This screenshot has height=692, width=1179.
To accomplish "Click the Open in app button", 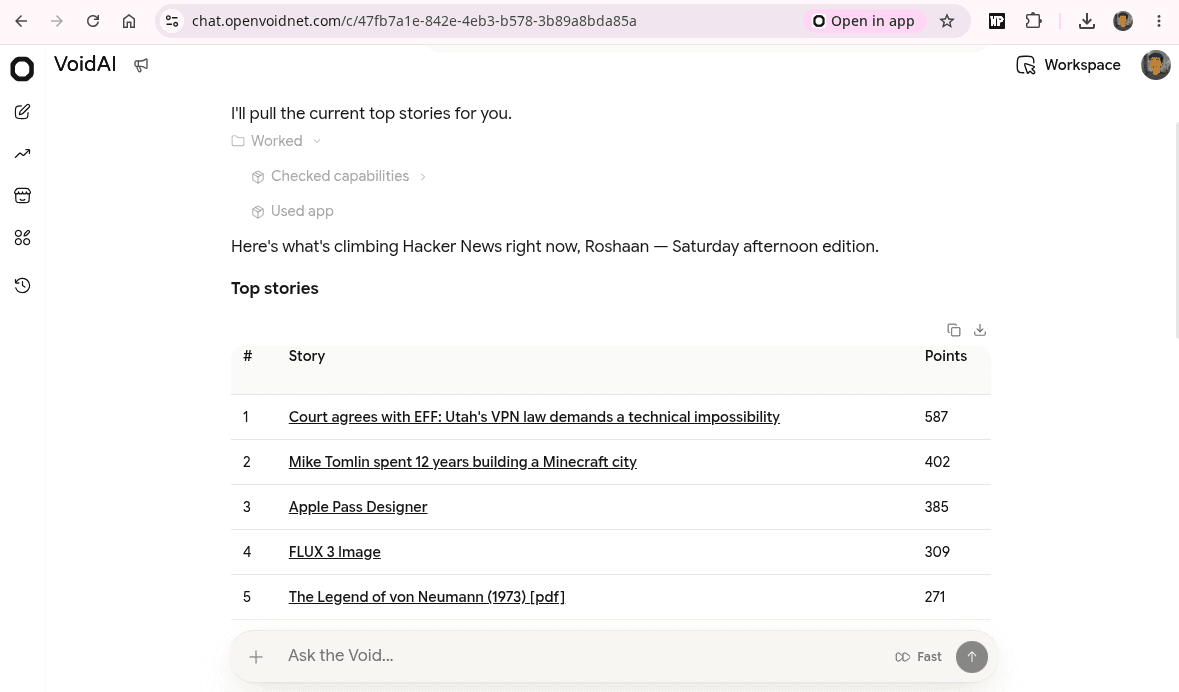I will coord(864,21).
